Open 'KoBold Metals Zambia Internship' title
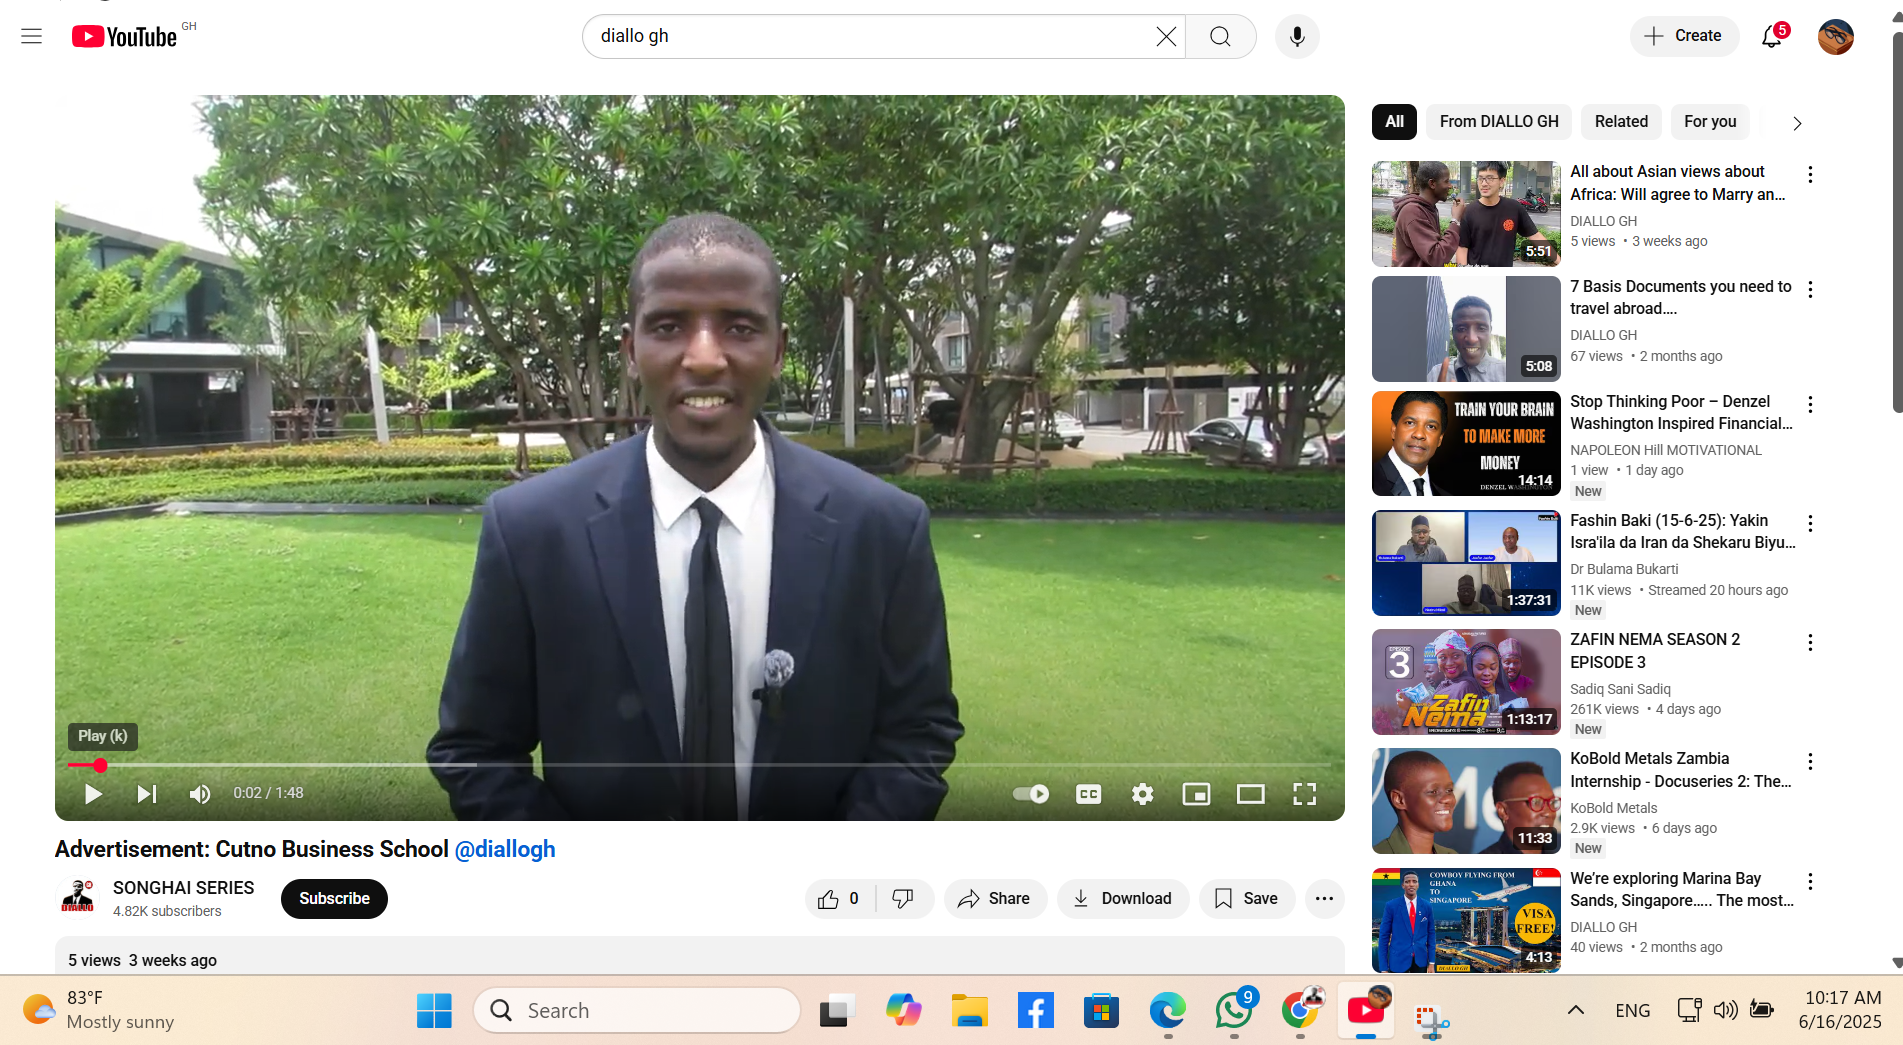1903x1045 pixels. 1681,770
